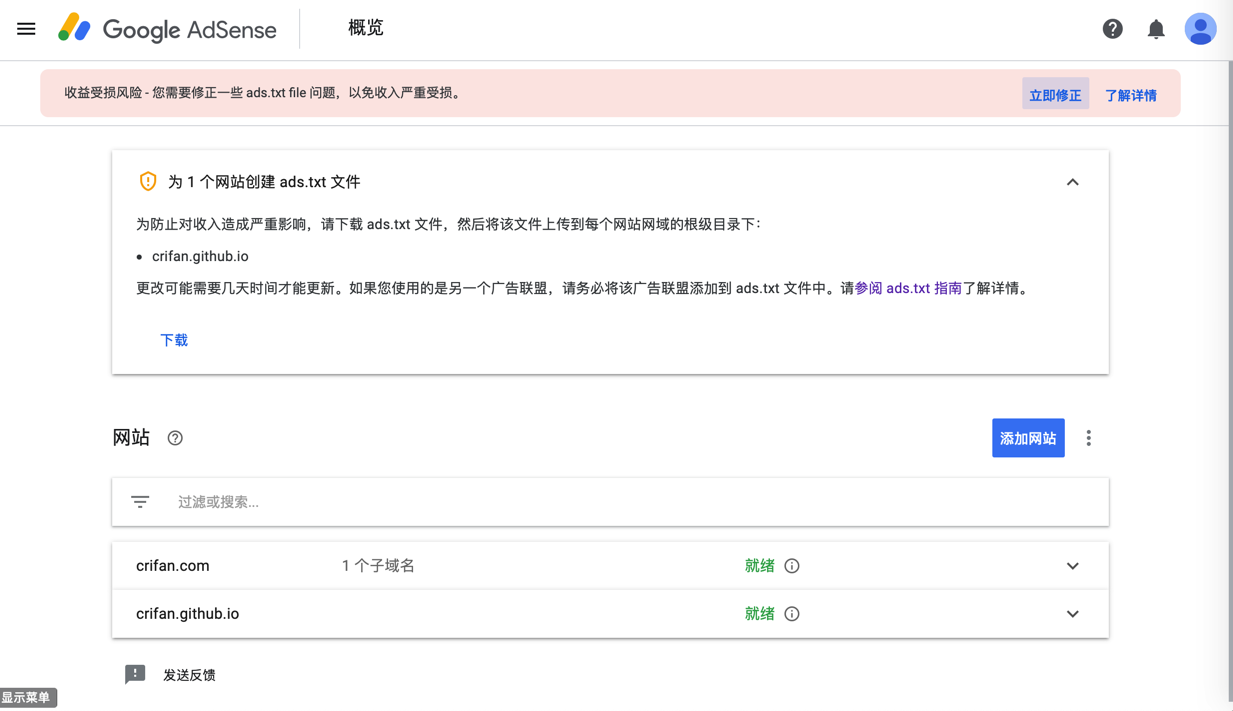Click the 为 1 个网站创建 ads.txt 文件 heading
The image size is (1233, 711).
coord(264,182)
